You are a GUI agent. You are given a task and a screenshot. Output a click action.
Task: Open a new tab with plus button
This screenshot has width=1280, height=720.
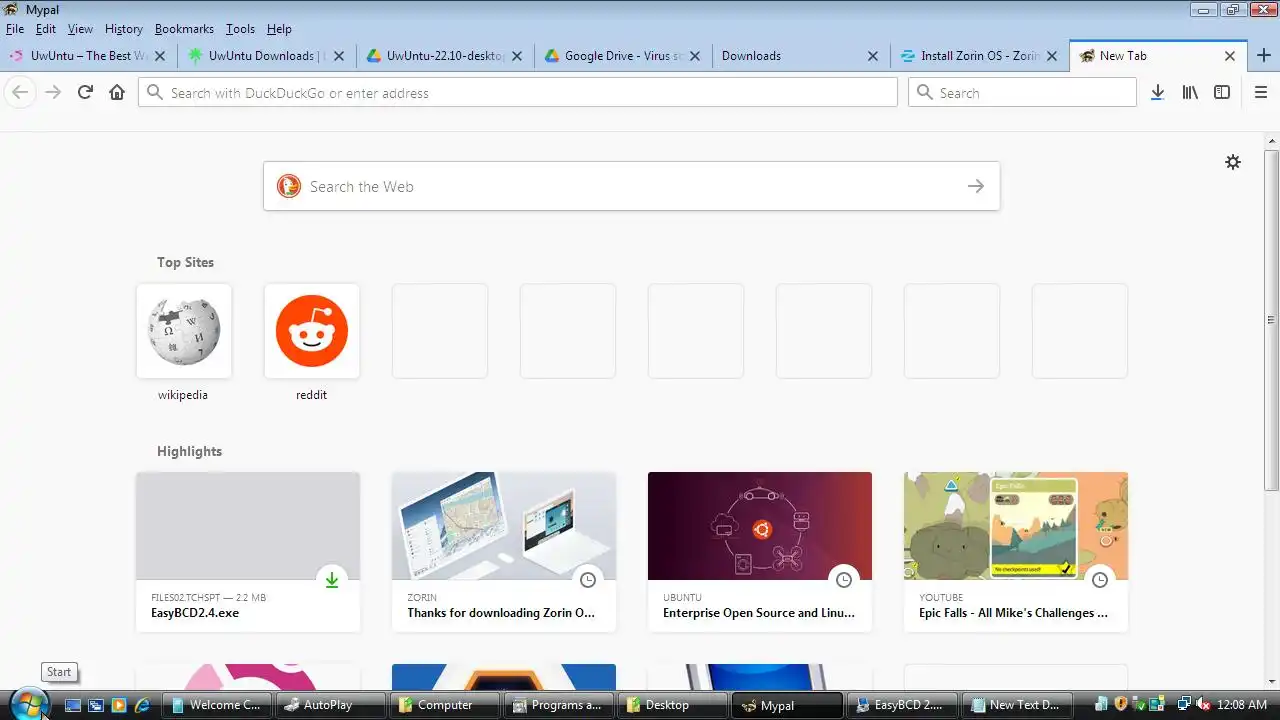click(1264, 56)
